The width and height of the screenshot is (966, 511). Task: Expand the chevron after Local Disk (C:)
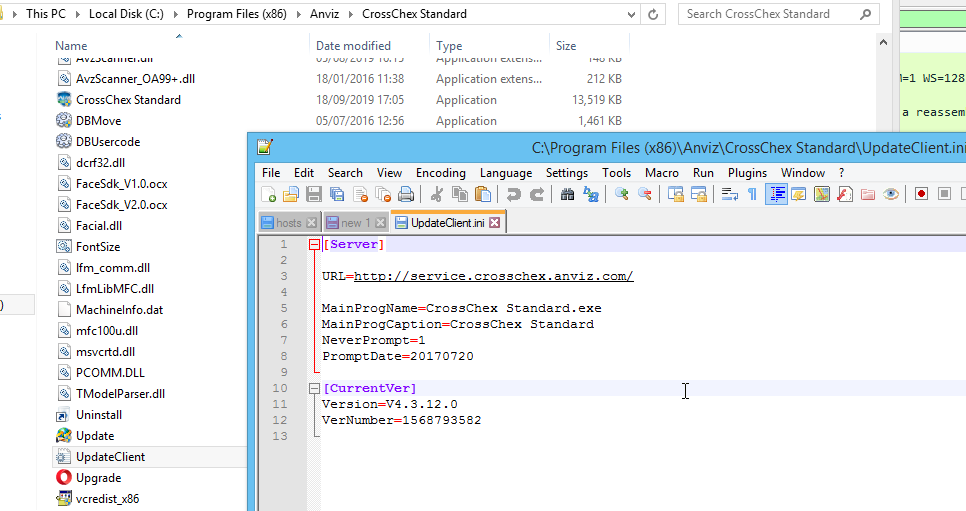click(175, 14)
